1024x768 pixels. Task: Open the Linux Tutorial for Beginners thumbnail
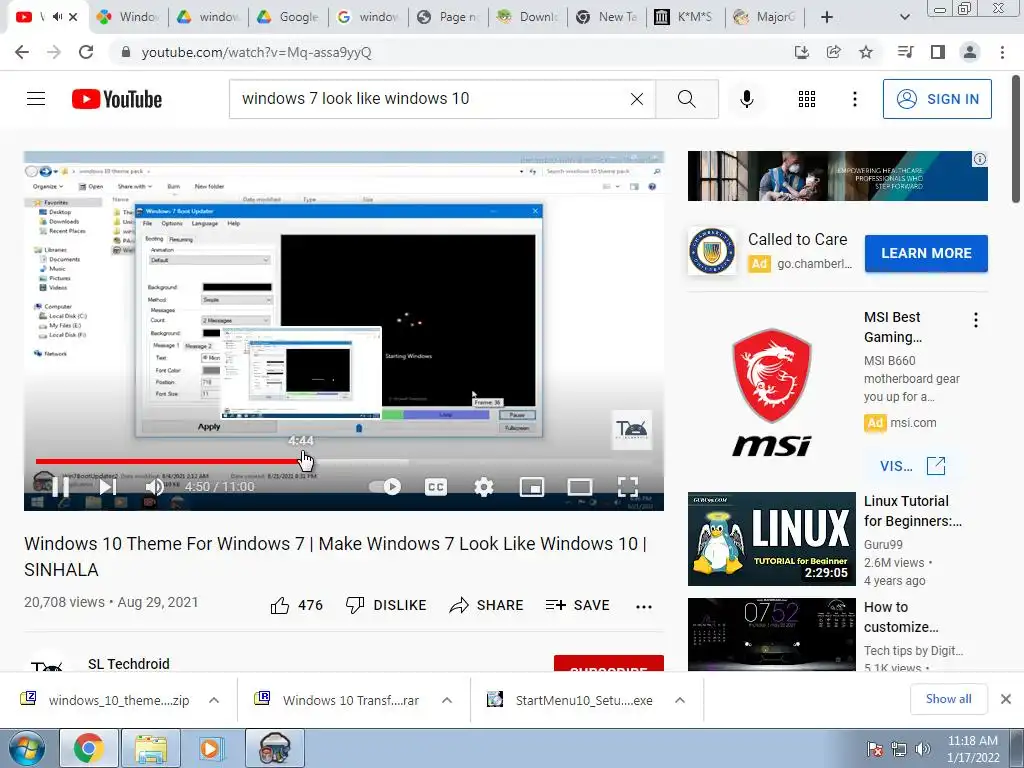coord(771,539)
